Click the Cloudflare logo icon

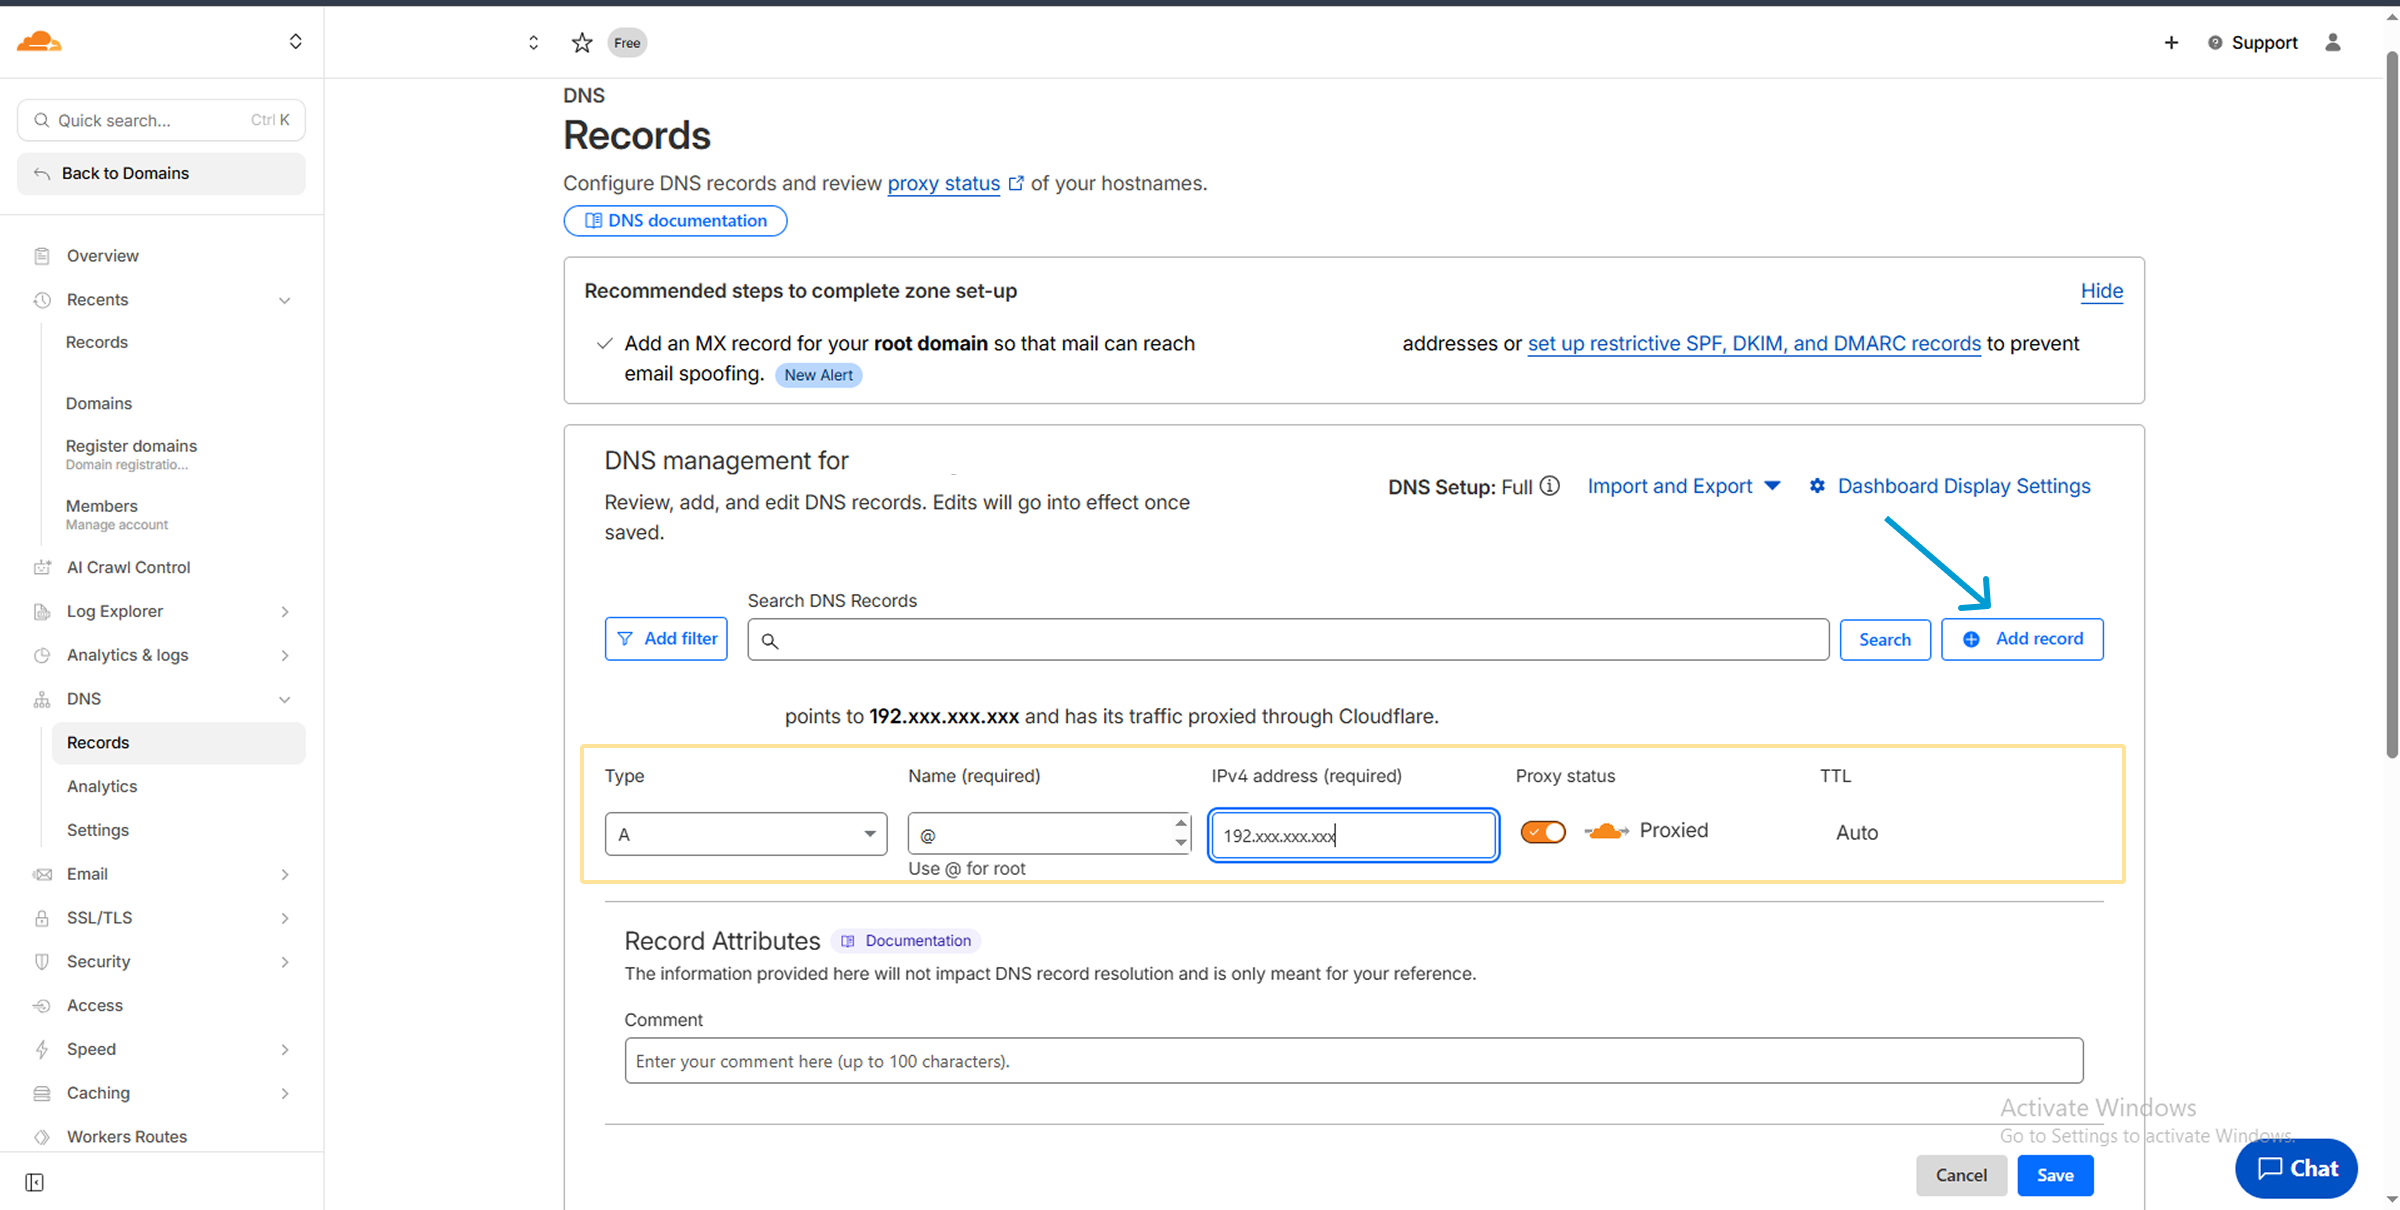39,42
